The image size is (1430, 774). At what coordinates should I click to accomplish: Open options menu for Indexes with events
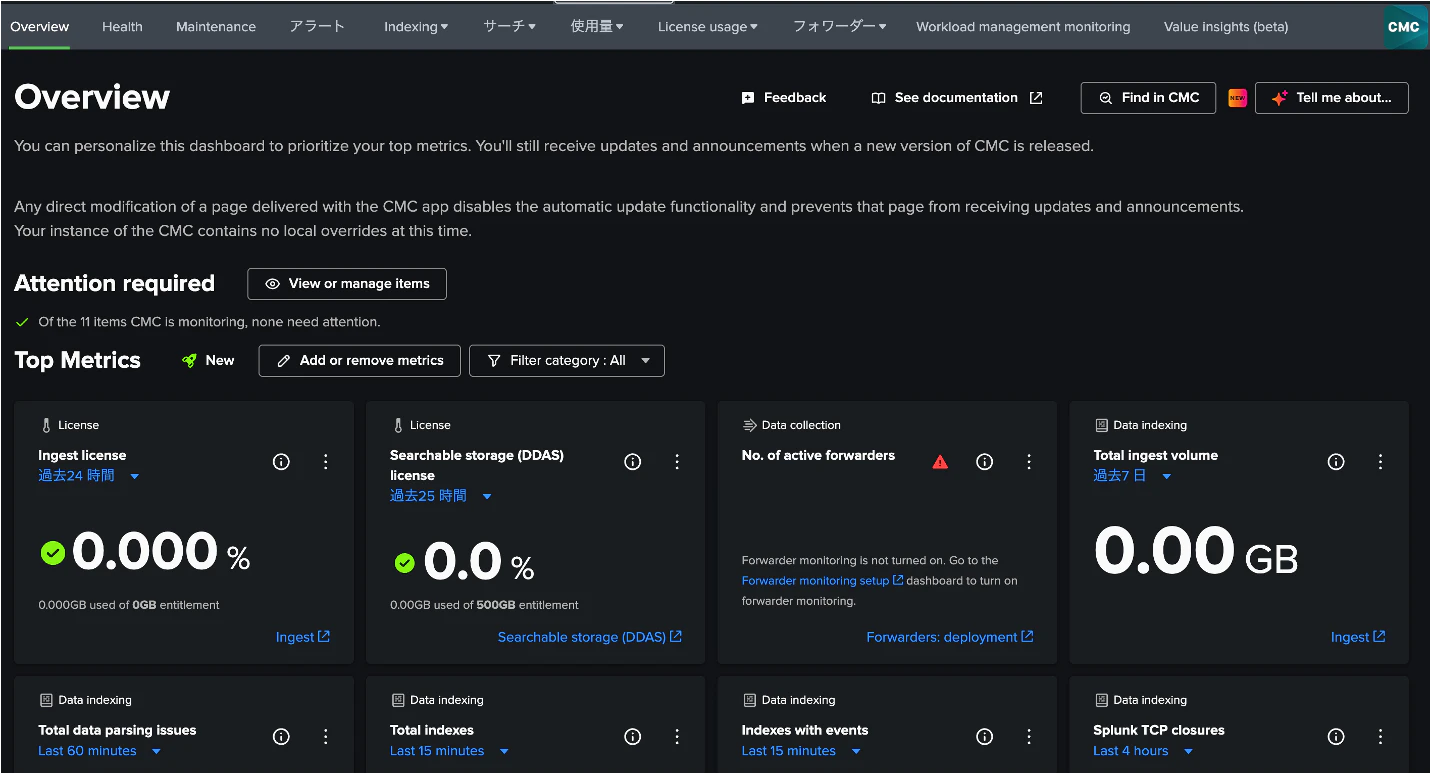click(1029, 737)
